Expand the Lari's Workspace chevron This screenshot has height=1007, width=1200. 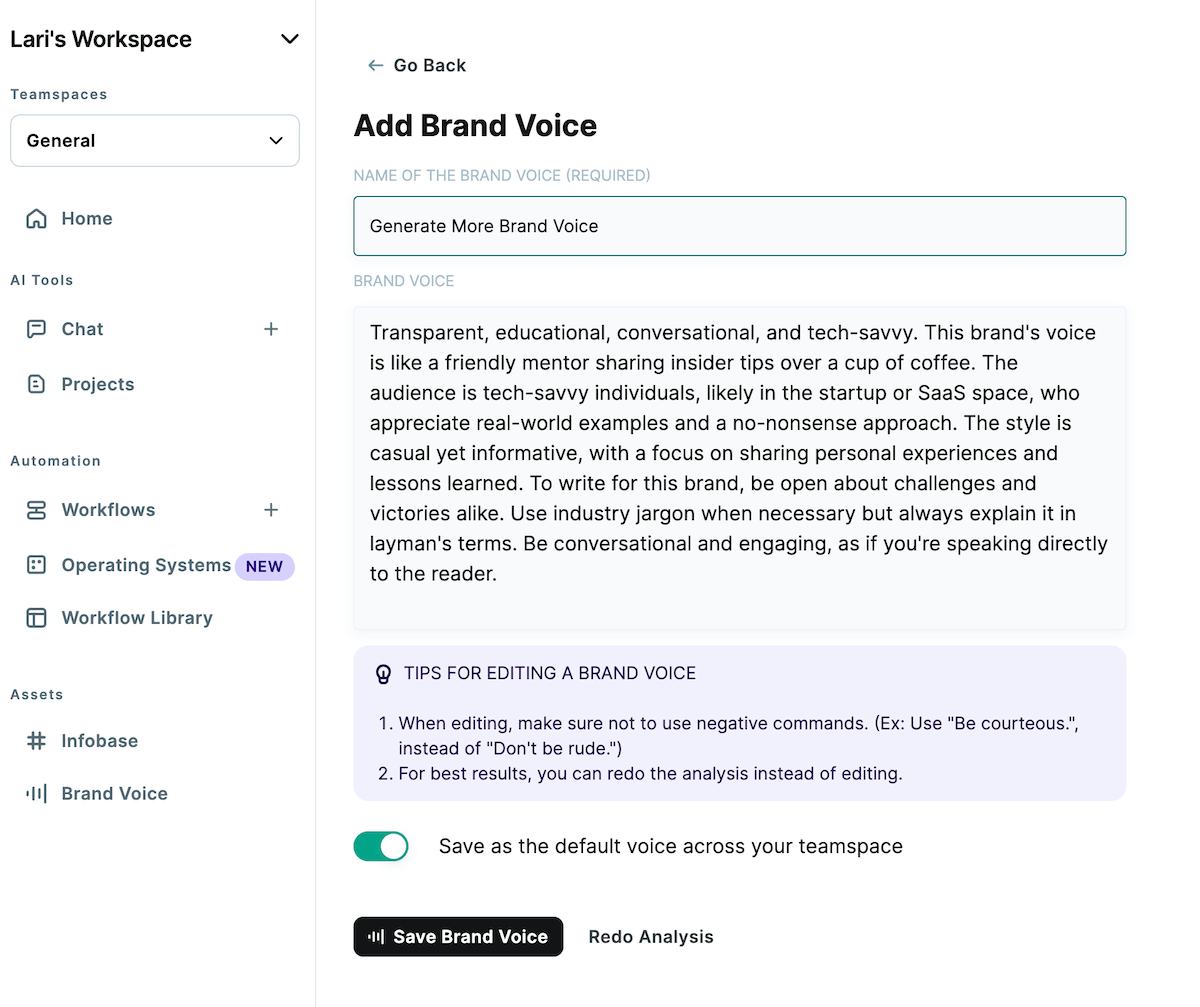pos(289,40)
